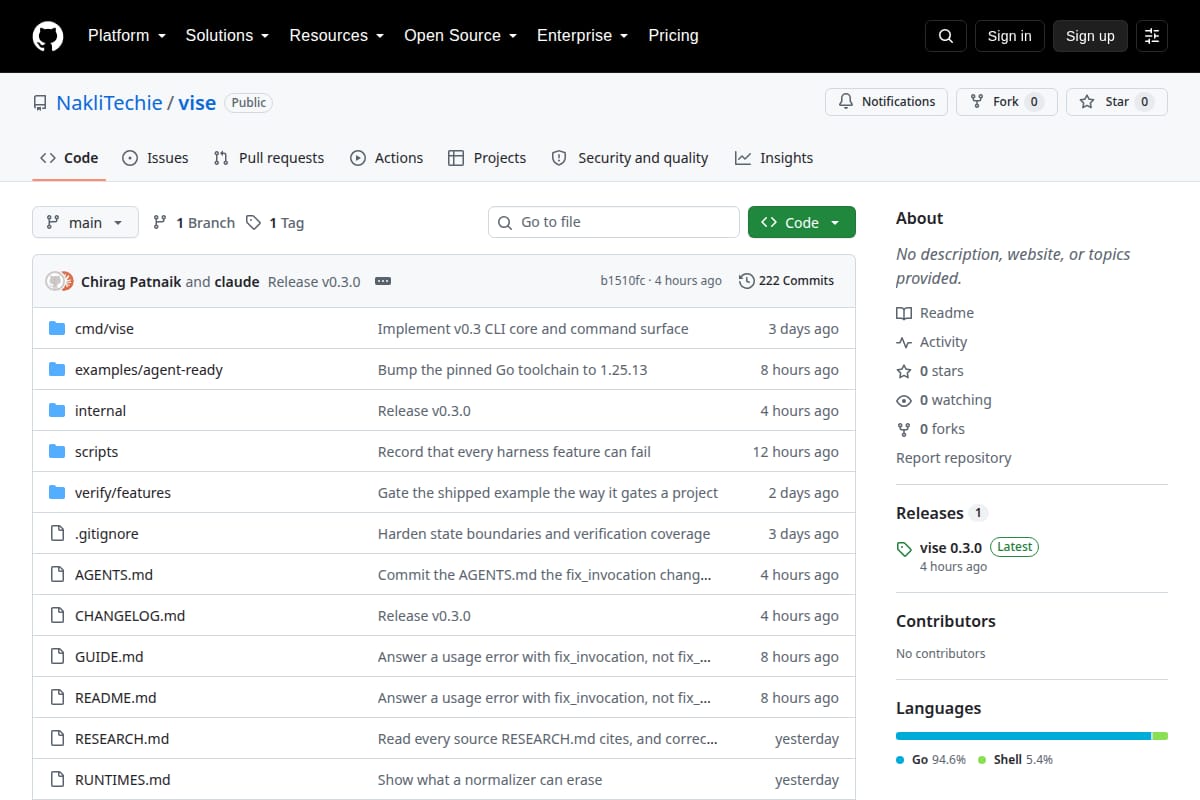Screen dimensions: 1200x800
Task: Click the Fork button
Action: 1006,102
